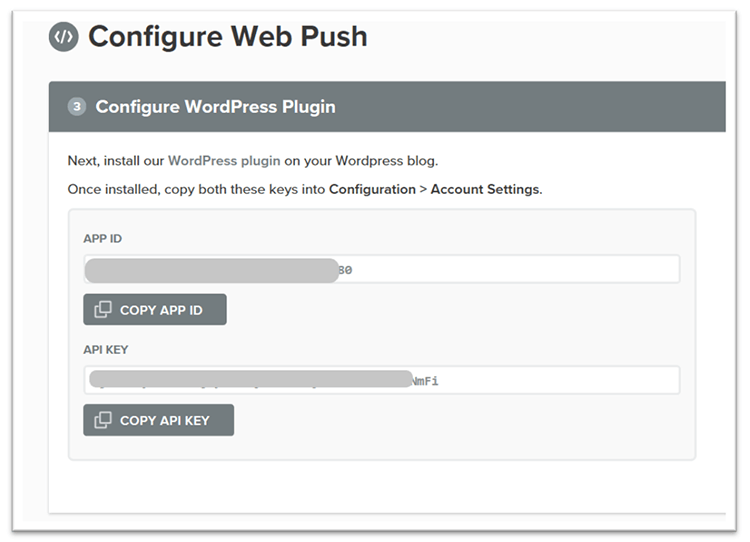
Task: Click the step 3 number badge
Action: coord(77,106)
